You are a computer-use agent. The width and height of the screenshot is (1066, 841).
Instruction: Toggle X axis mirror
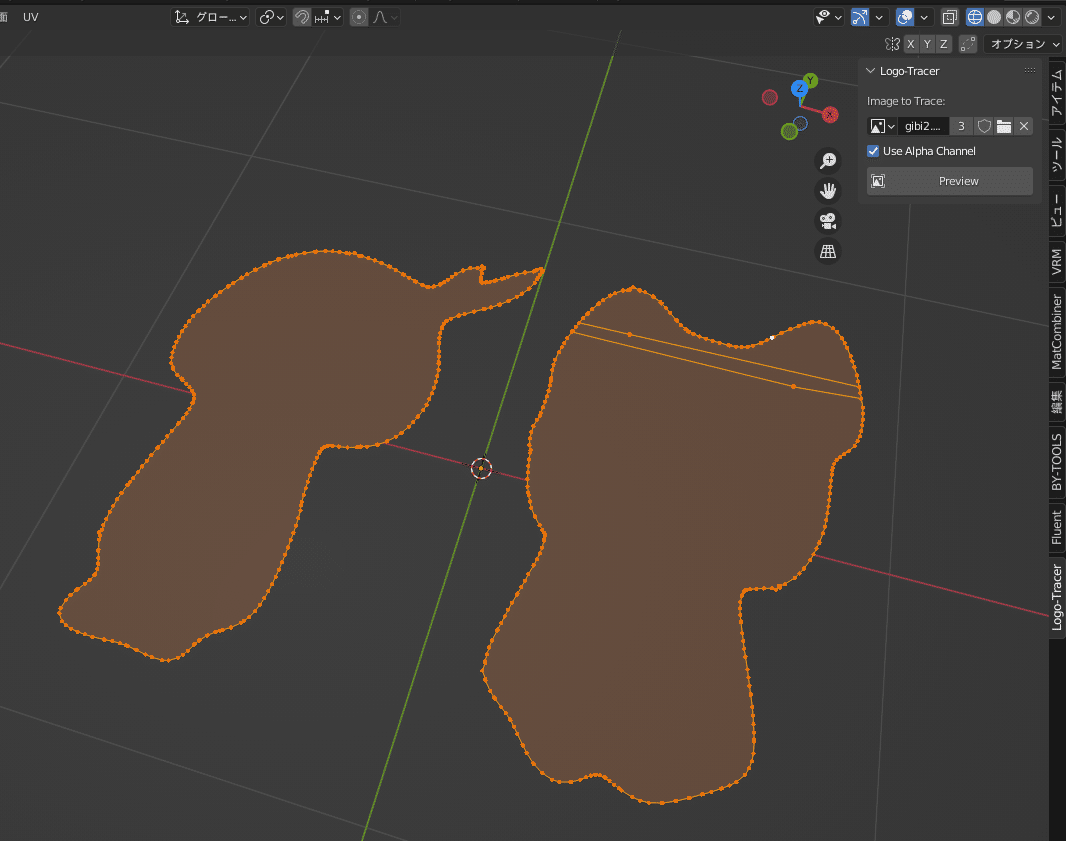(x=911, y=44)
